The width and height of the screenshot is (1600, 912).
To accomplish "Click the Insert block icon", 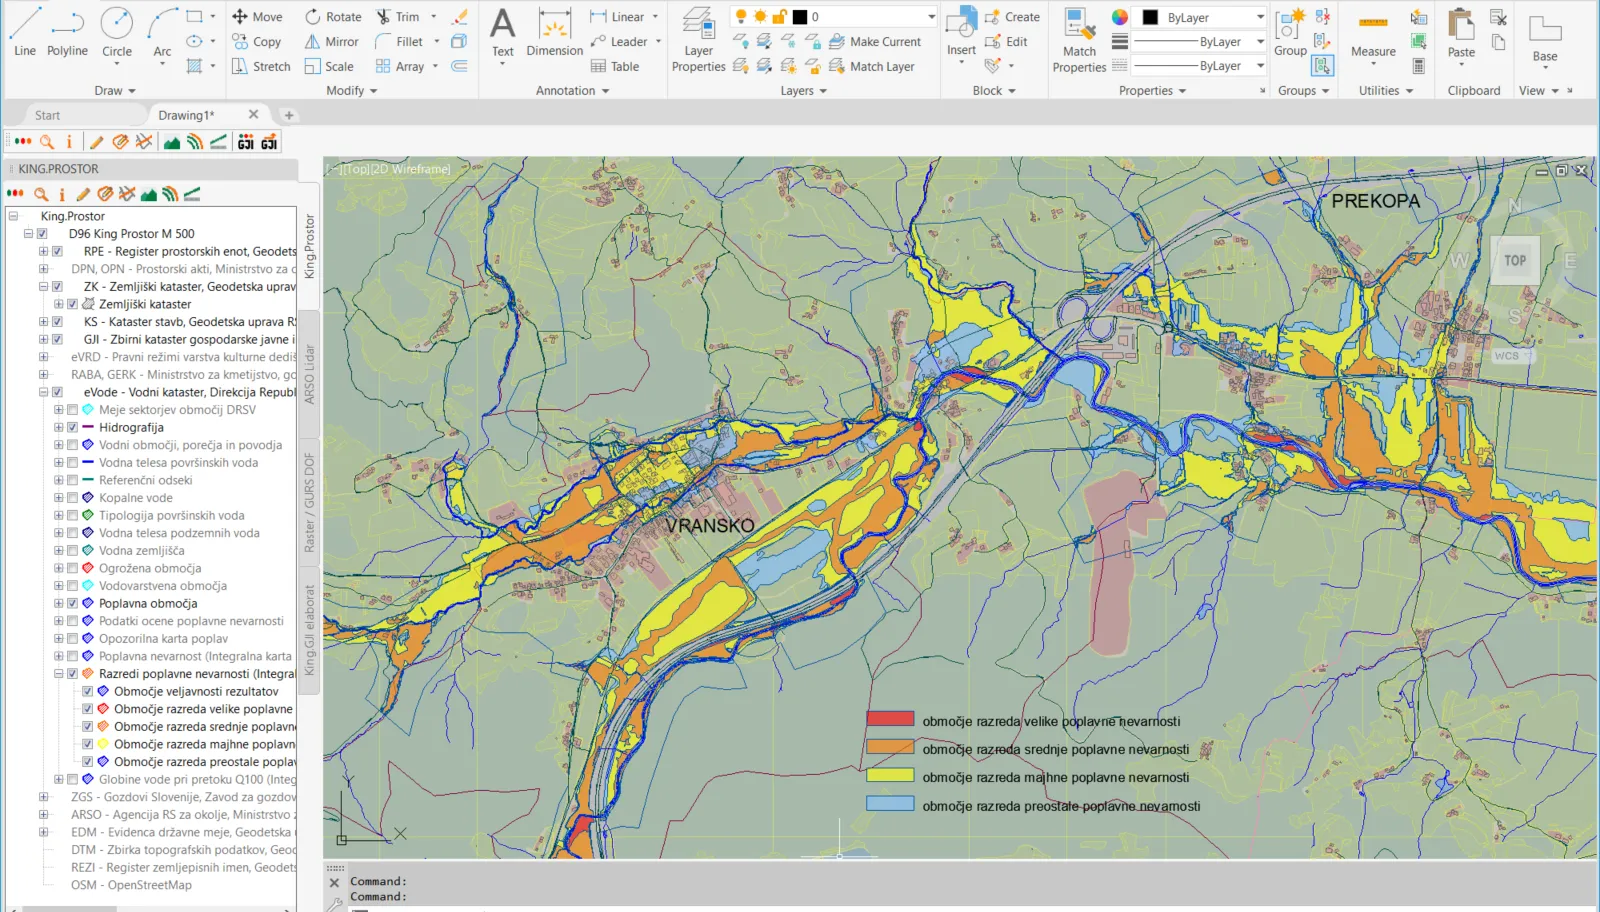I will click(x=961, y=30).
